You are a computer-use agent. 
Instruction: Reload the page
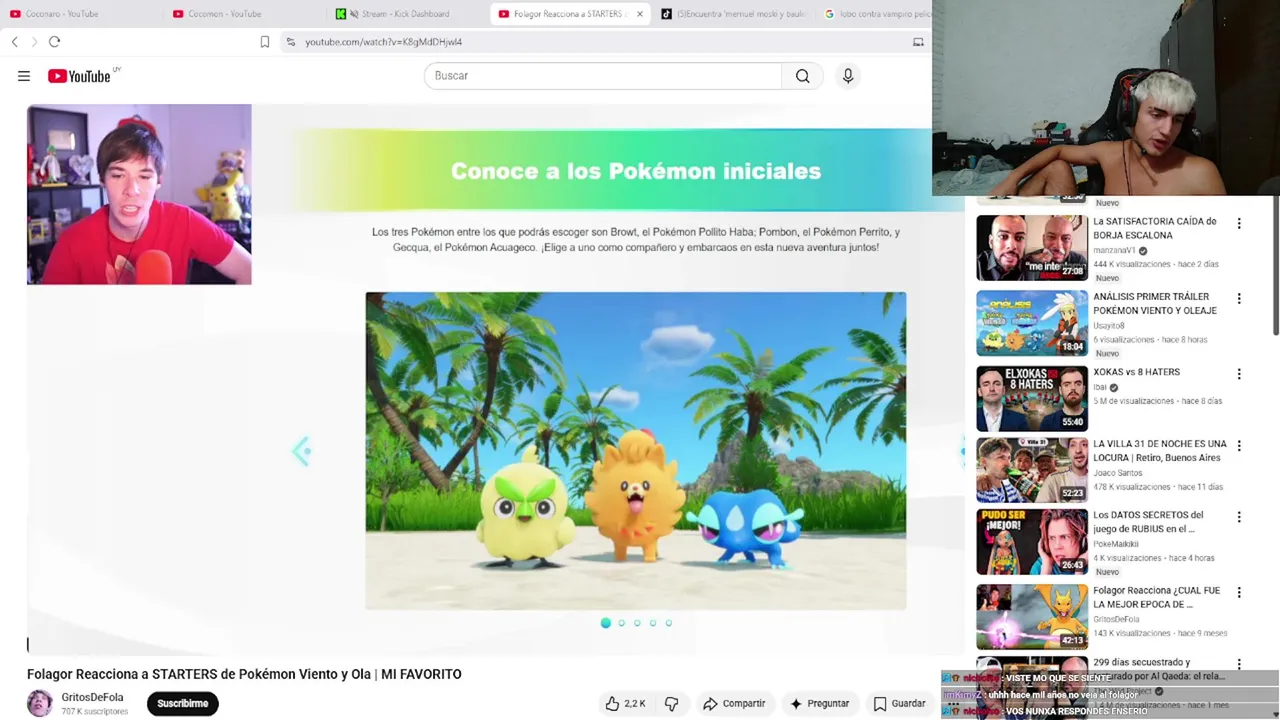[x=55, y=42]
